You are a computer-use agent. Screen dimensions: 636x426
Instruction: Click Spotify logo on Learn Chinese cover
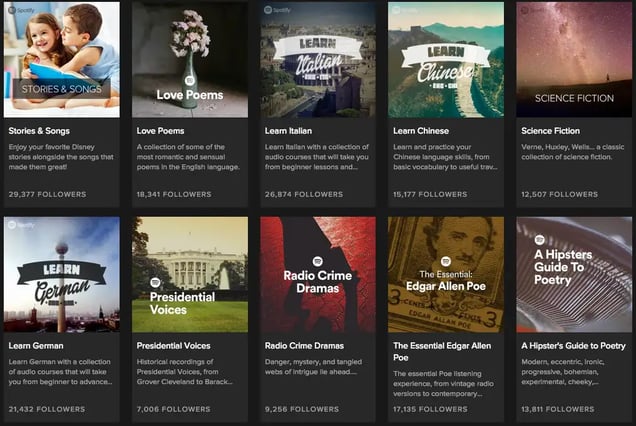(x=402, y=10)
